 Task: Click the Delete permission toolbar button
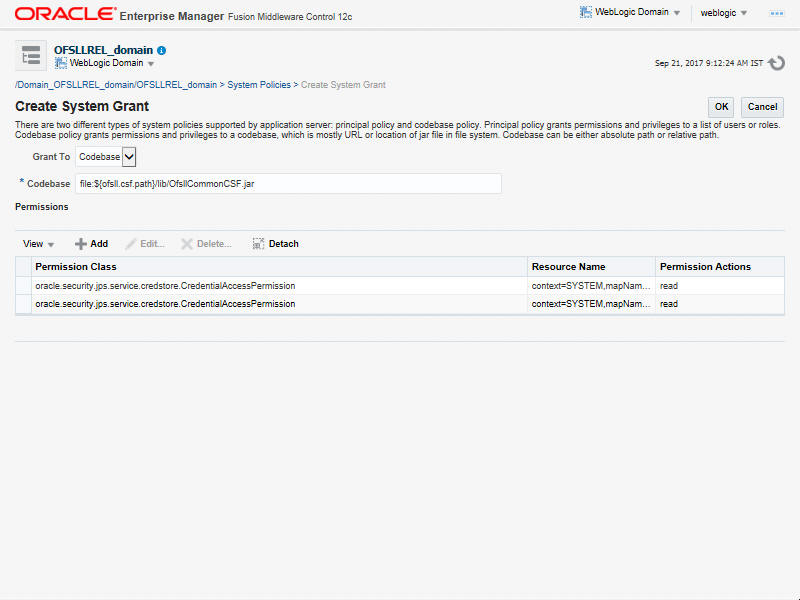click(206, 244)
